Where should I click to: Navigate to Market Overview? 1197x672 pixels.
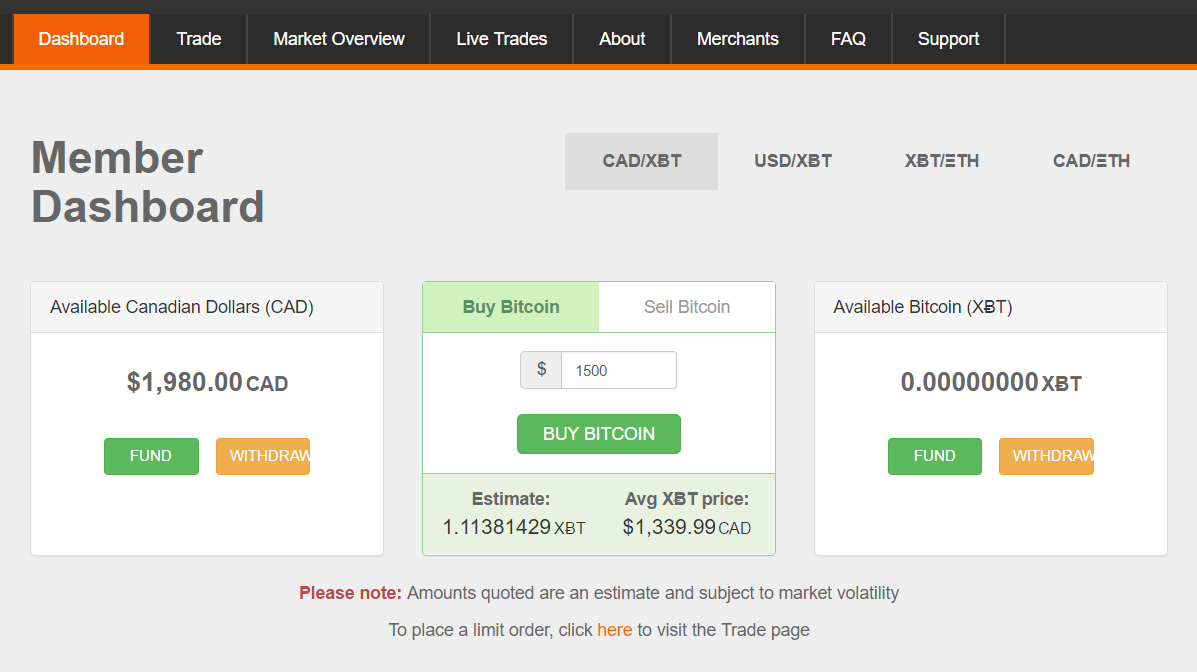tap(338, 38)
